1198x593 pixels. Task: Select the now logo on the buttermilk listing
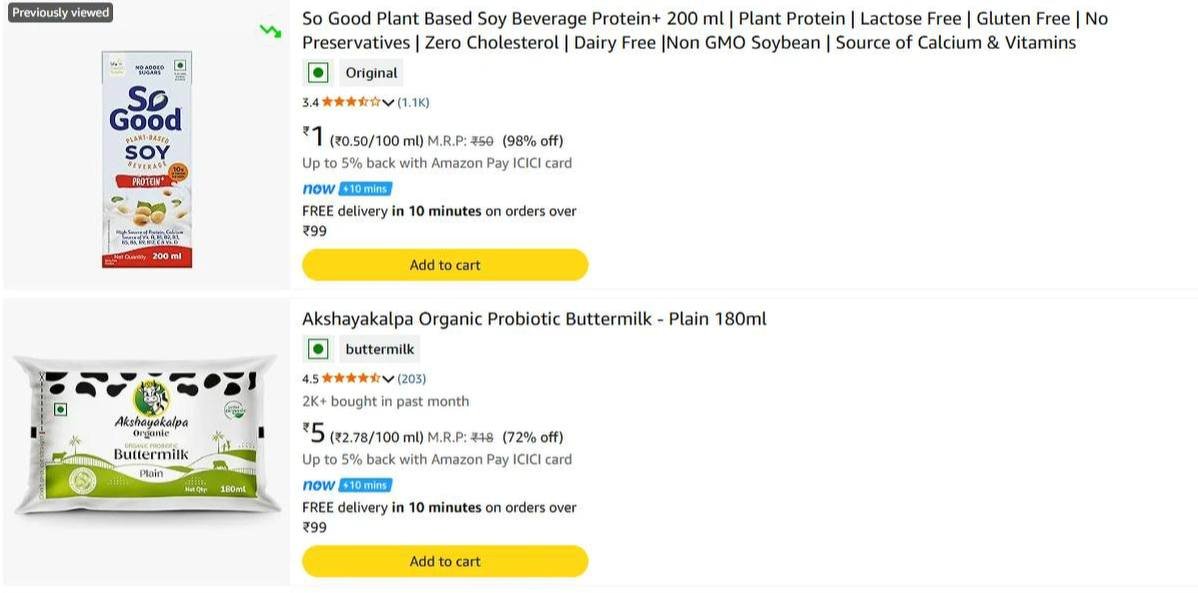click(x=317, y=484)
